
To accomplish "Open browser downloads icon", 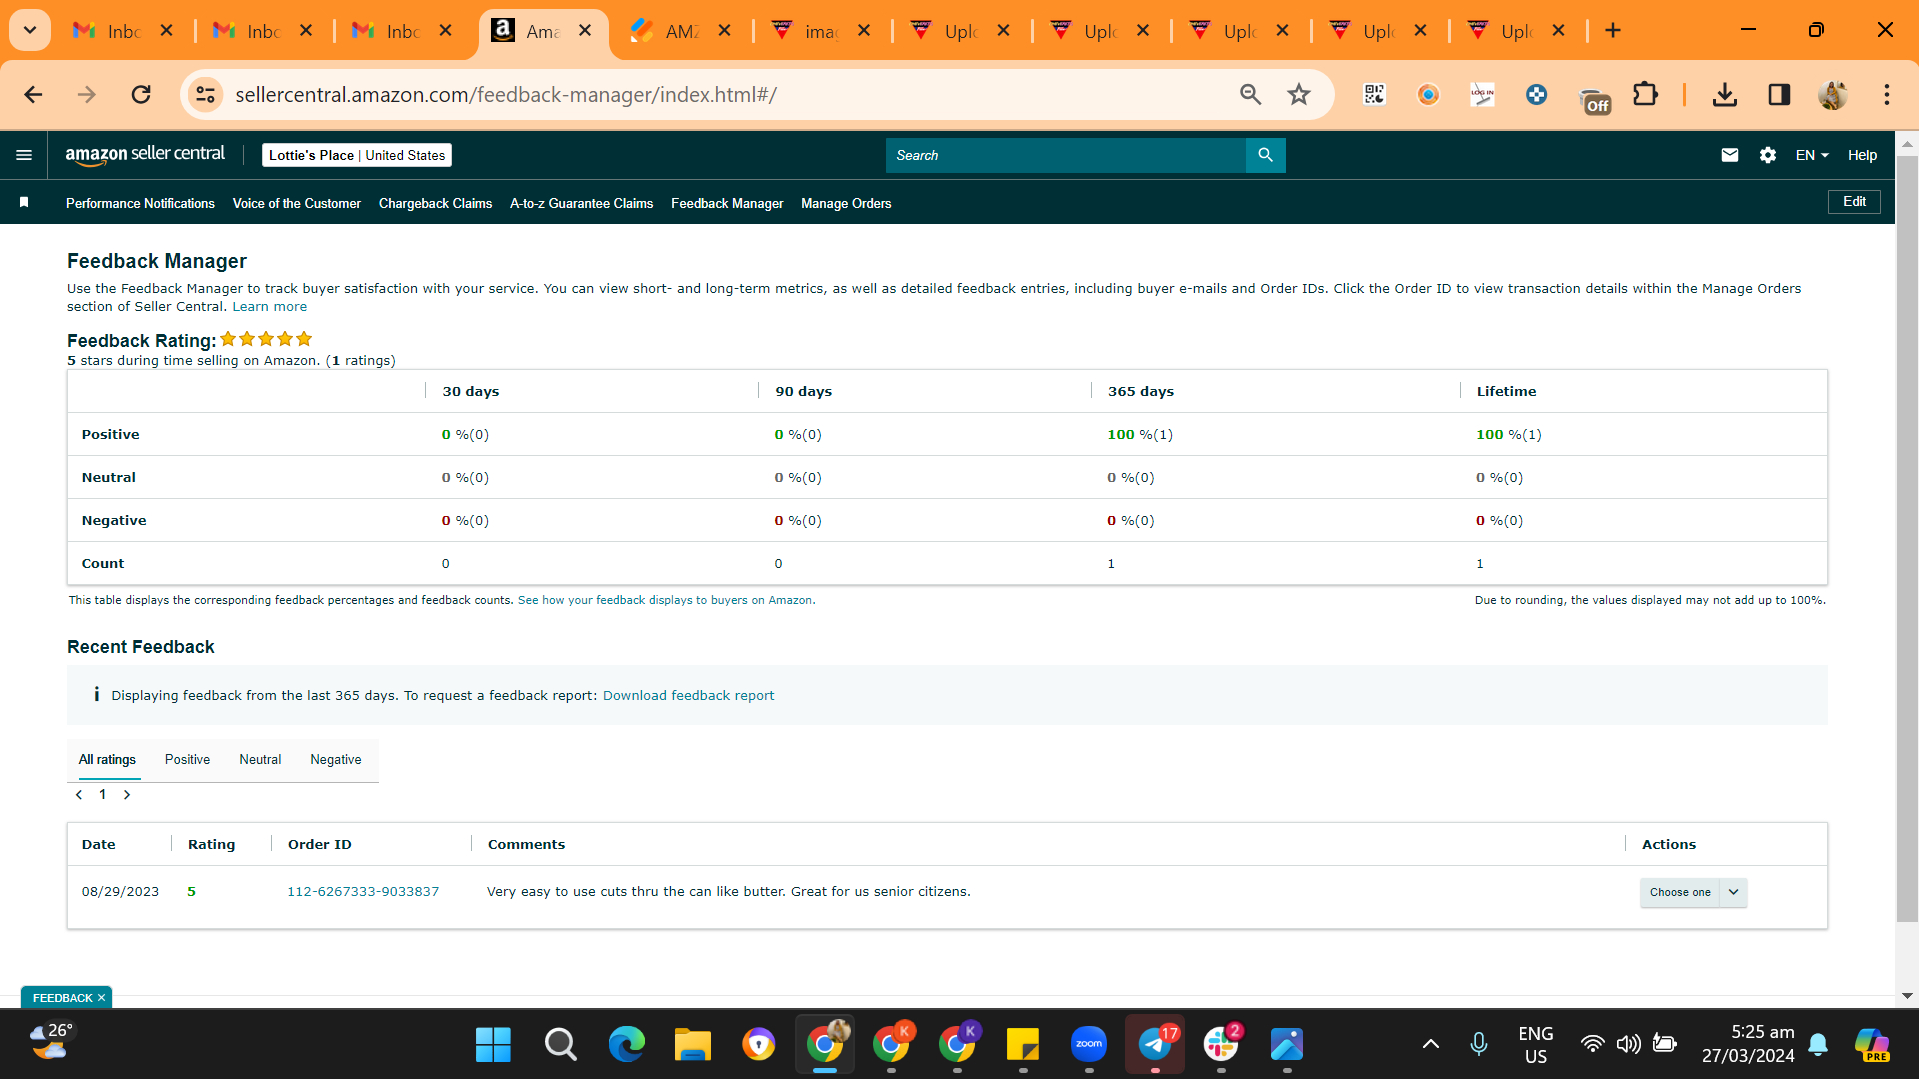I will point(1724,95).
